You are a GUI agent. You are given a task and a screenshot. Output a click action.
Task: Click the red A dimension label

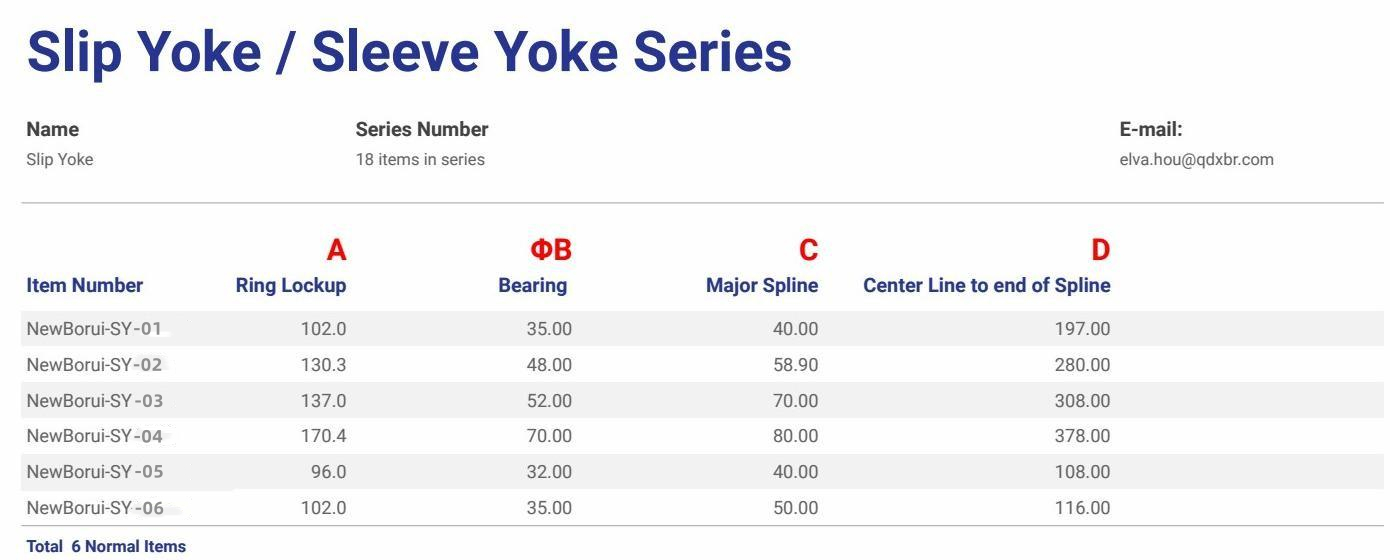(x=337, y=250)
